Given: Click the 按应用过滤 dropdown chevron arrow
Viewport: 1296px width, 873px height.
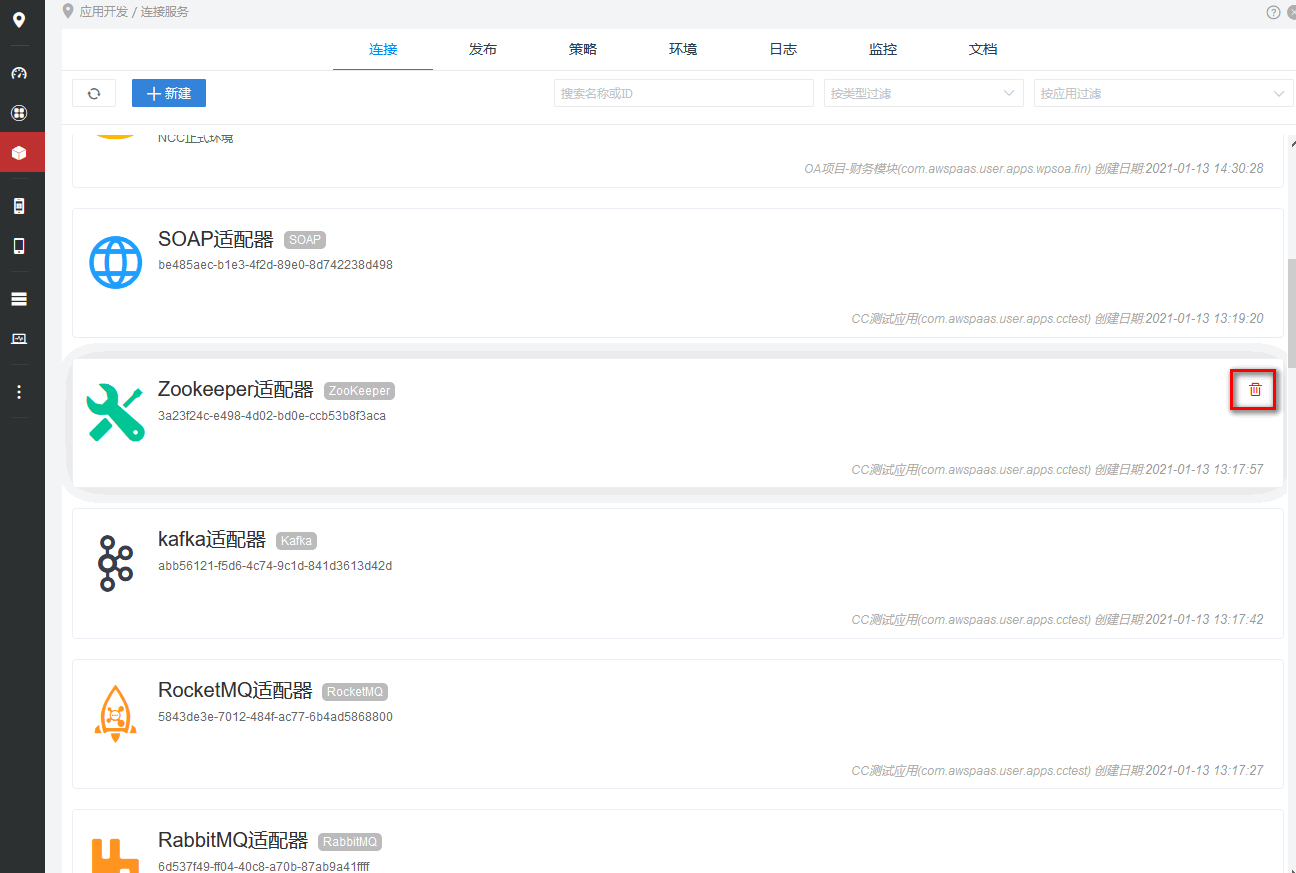Looking at the screenshot, I should [1278, 93].
